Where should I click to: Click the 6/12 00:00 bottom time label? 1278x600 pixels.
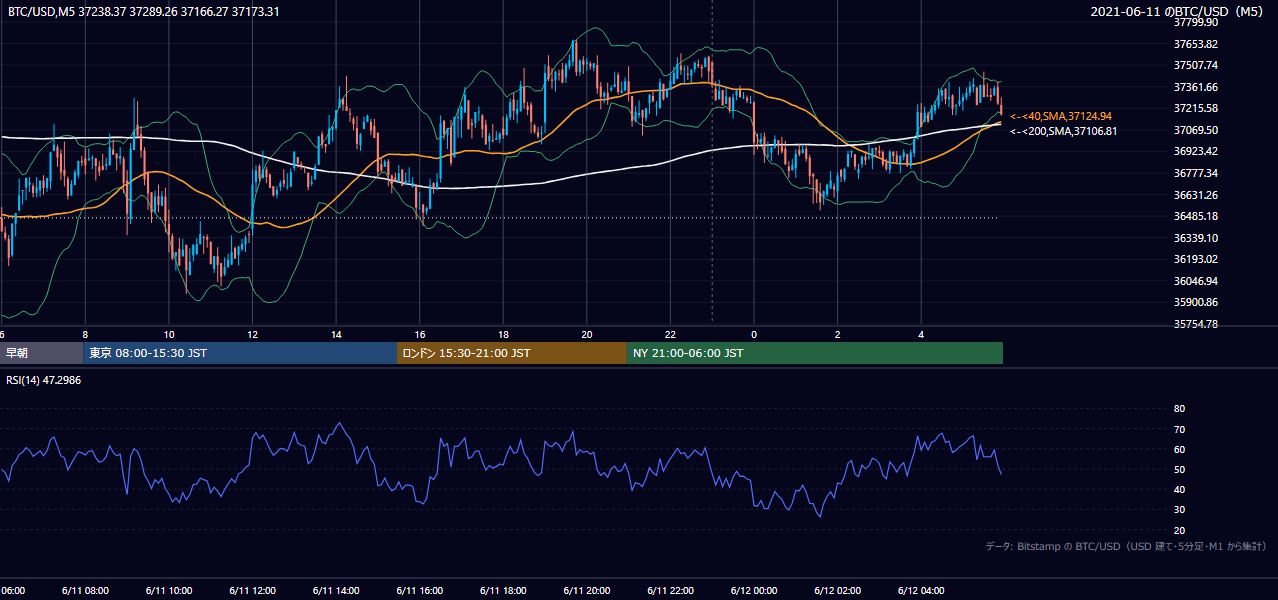click(x=753, y=591)
